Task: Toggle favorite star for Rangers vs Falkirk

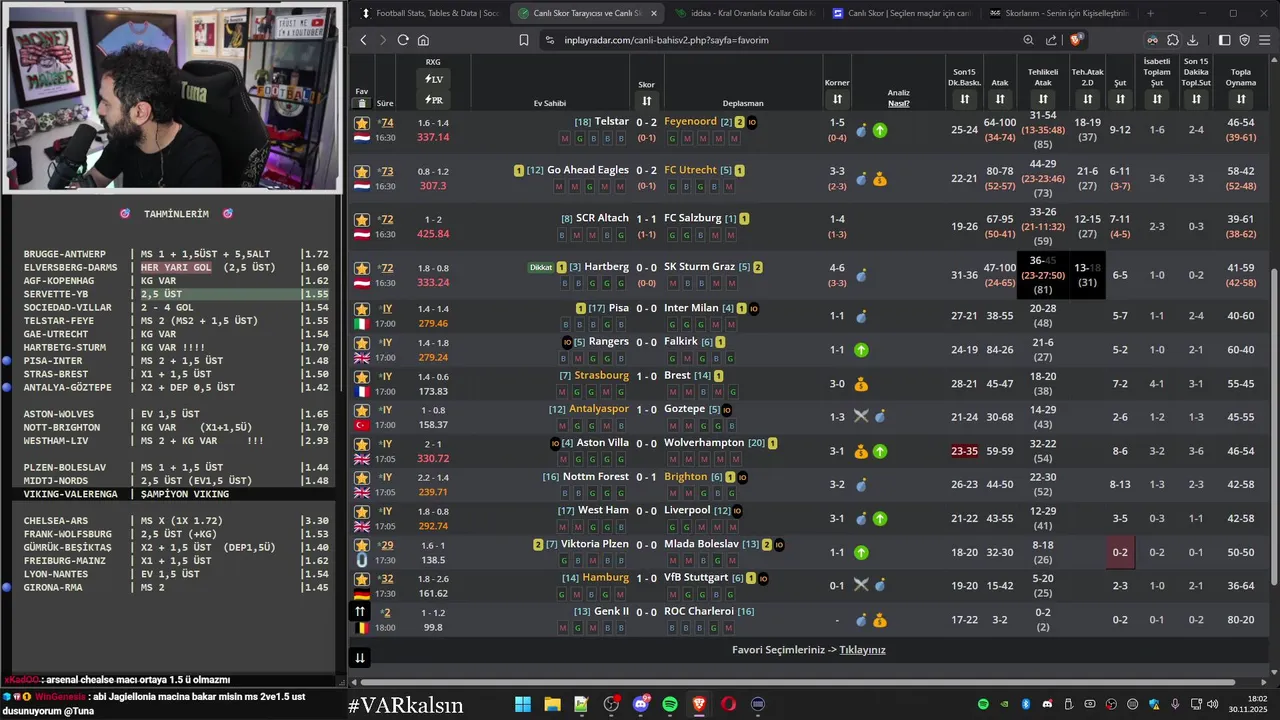Action: click(x=361, y=343)
